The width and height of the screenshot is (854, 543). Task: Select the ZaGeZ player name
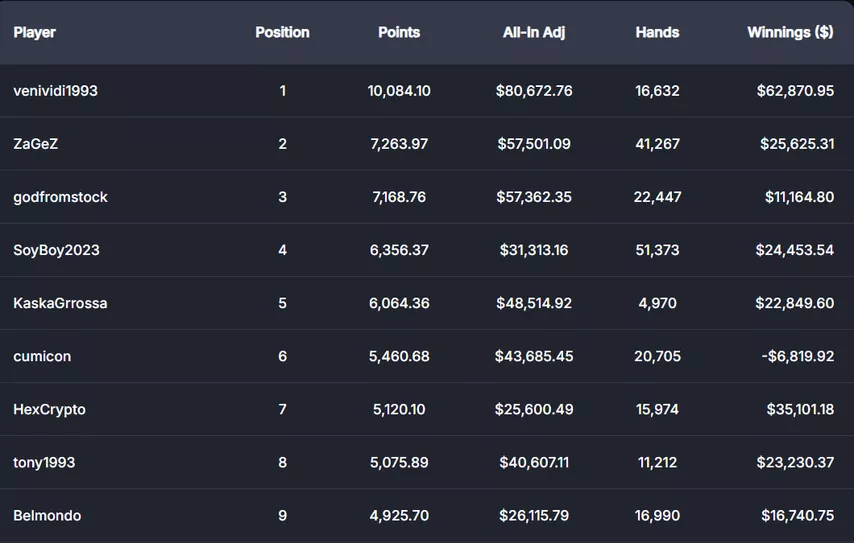[36, 144]
